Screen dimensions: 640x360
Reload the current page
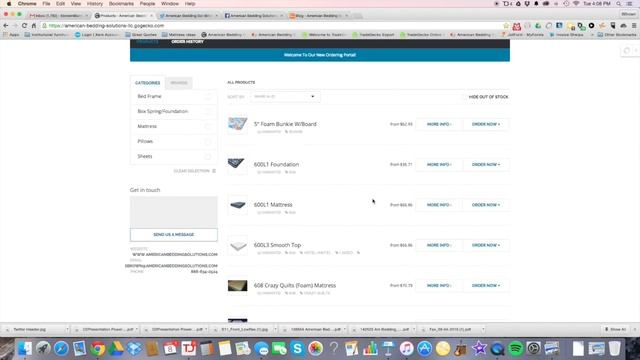pos(24,25)
